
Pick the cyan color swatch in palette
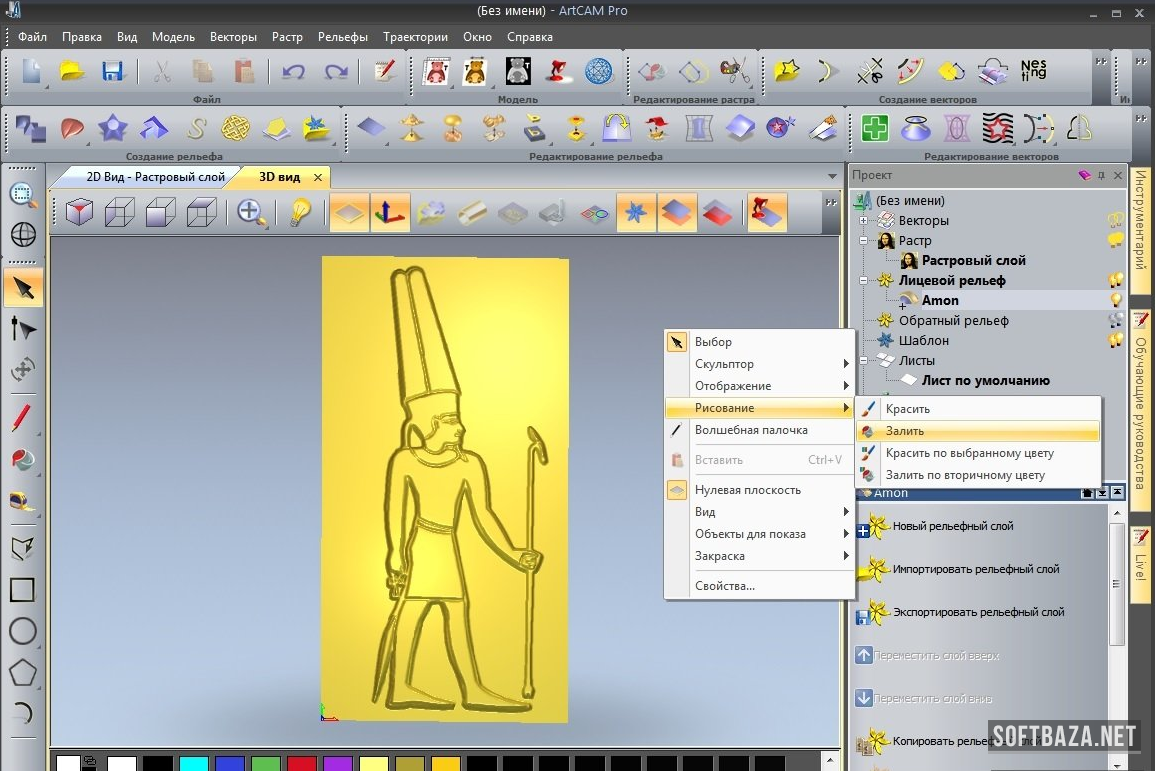tap(193, 764)
